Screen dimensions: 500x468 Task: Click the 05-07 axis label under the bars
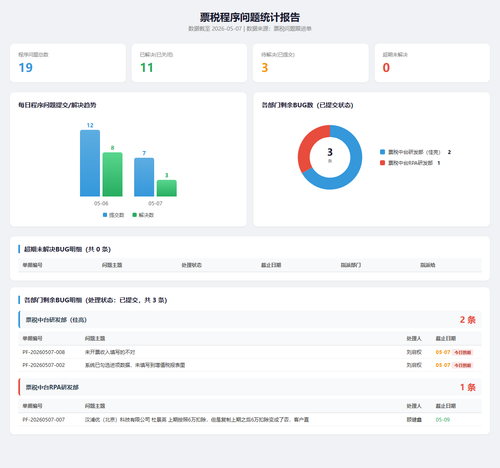point(155,203)
